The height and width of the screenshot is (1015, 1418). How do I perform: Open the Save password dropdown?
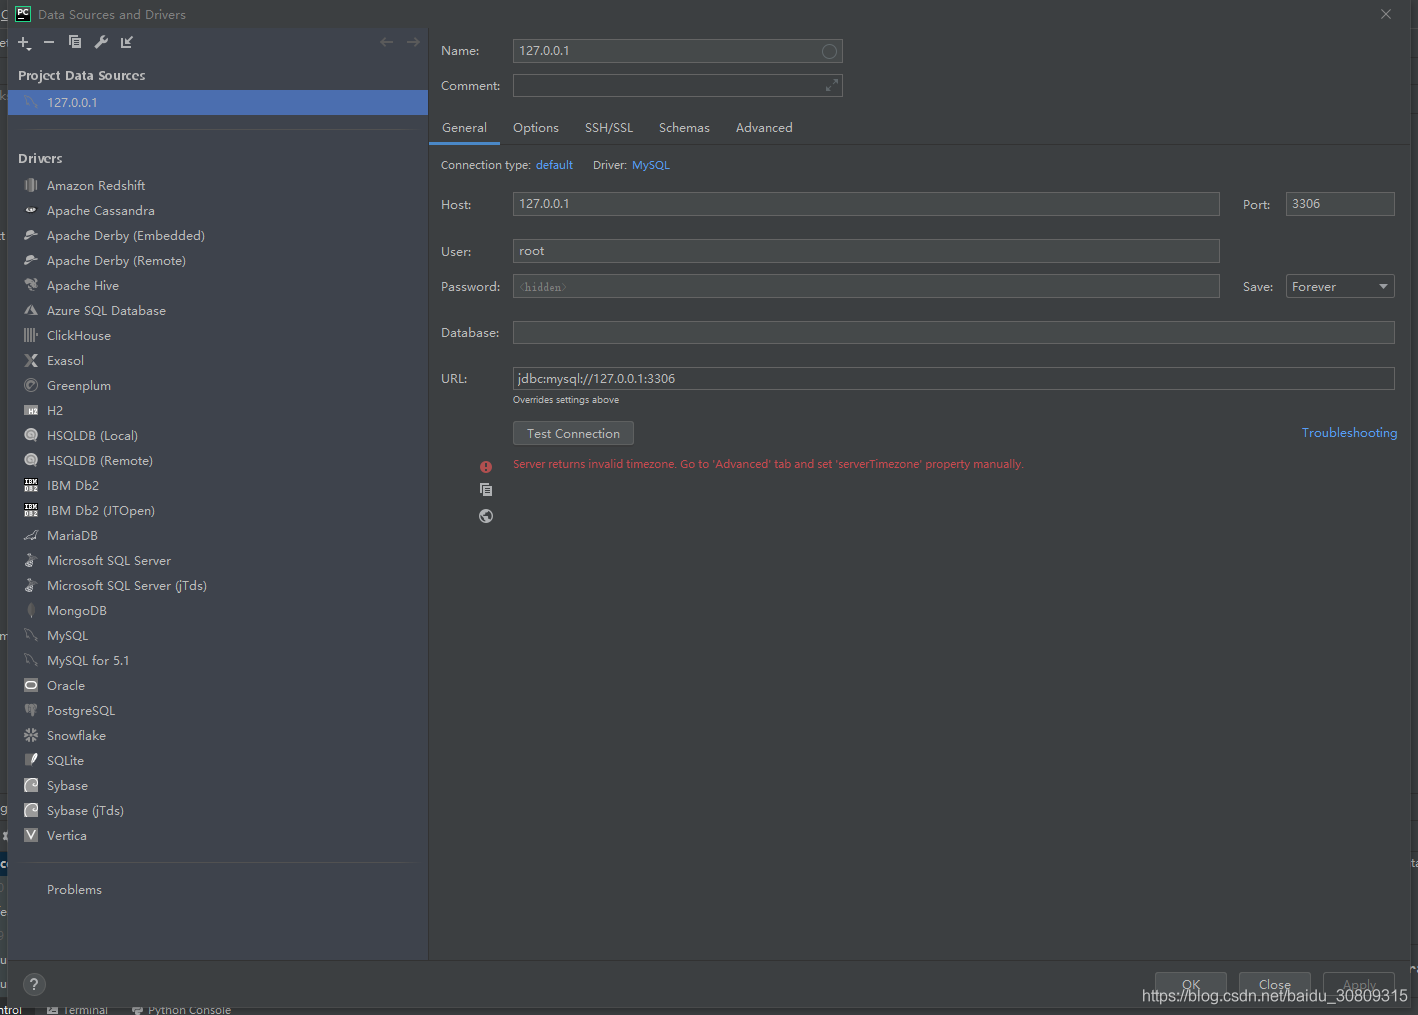(1339, 287)
